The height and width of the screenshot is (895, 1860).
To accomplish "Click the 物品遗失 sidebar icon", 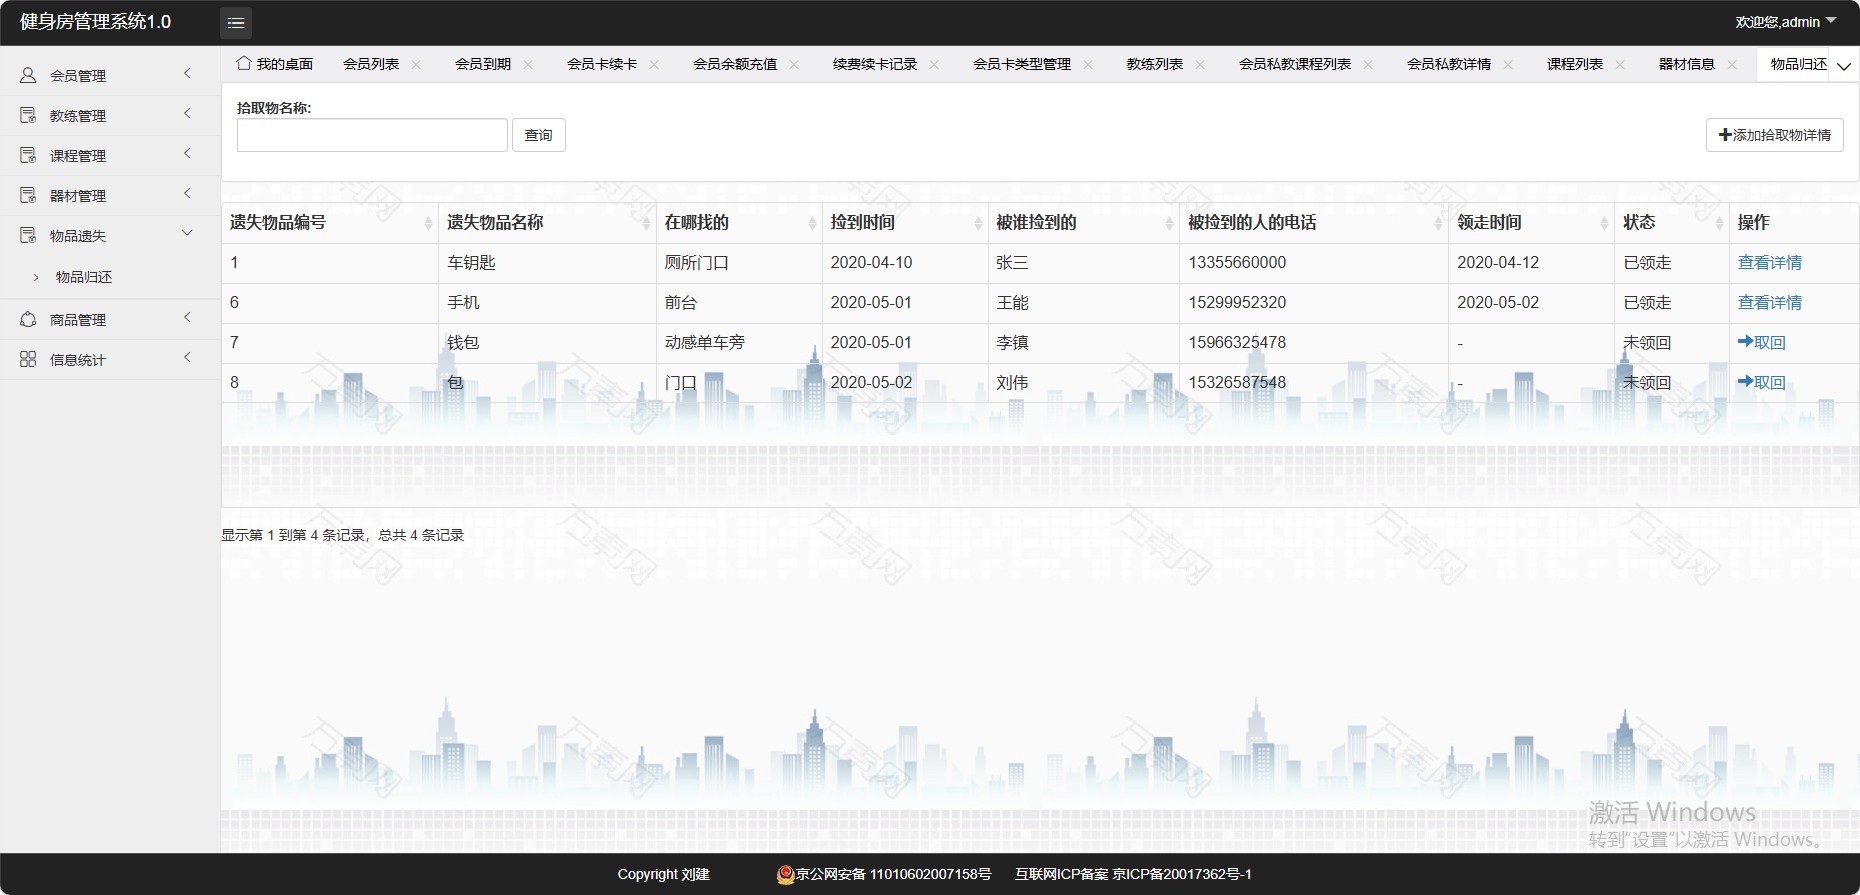I will tap(28, 235).
